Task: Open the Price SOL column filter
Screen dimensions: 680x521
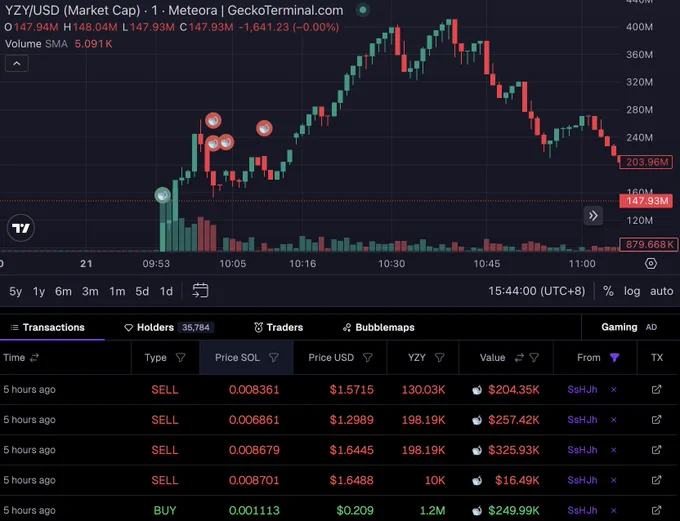Action: click(x=274, y=357)
